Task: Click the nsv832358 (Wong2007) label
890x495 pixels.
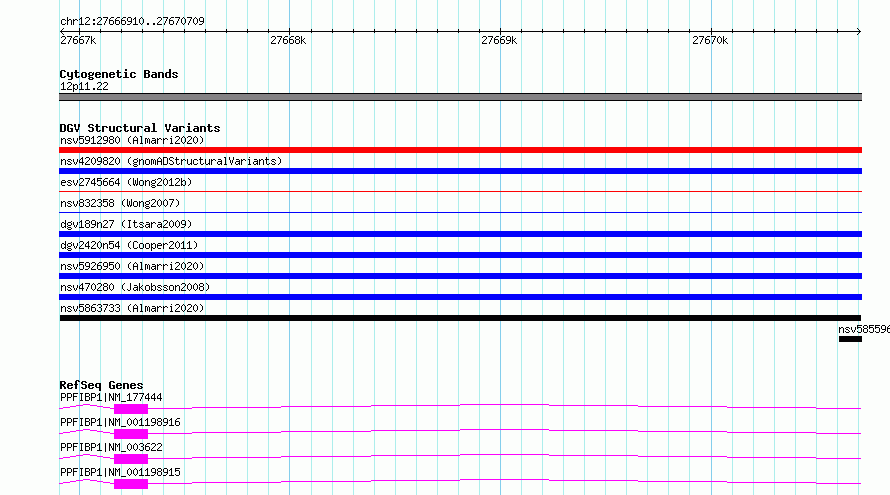Action: coord(120,203)
